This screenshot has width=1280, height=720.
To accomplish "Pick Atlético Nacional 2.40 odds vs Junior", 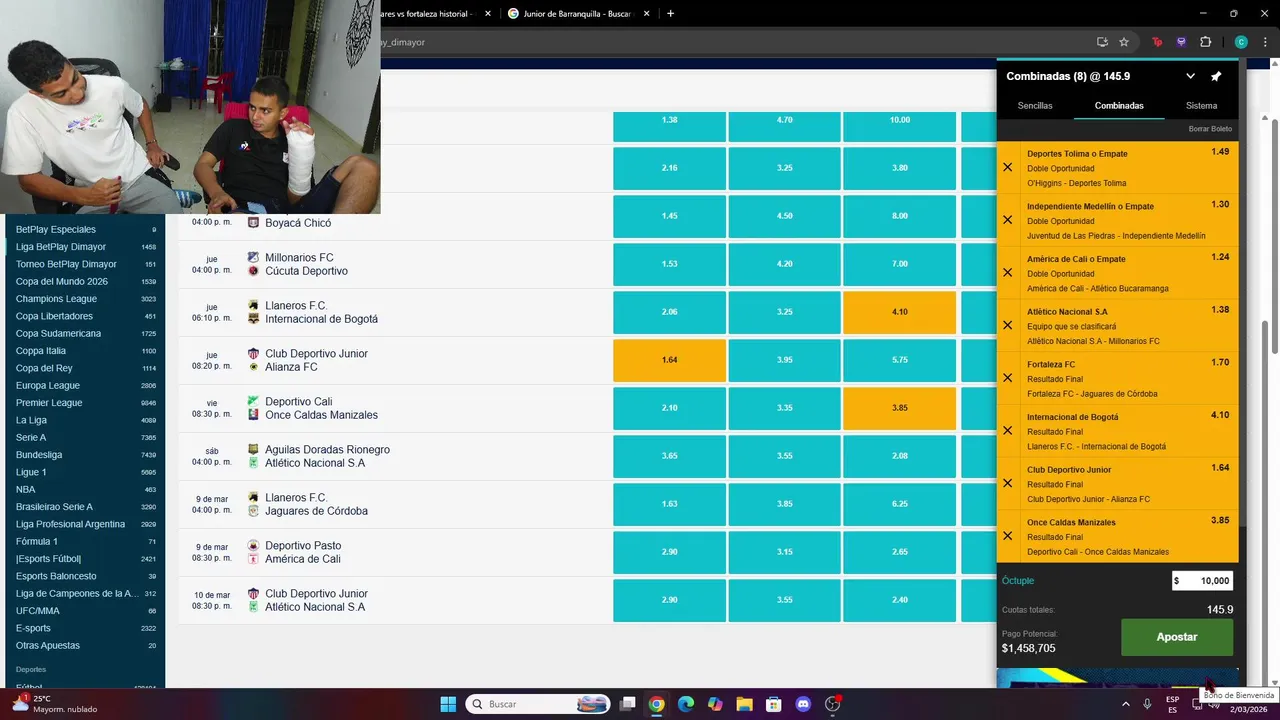I will pos(899,600).
